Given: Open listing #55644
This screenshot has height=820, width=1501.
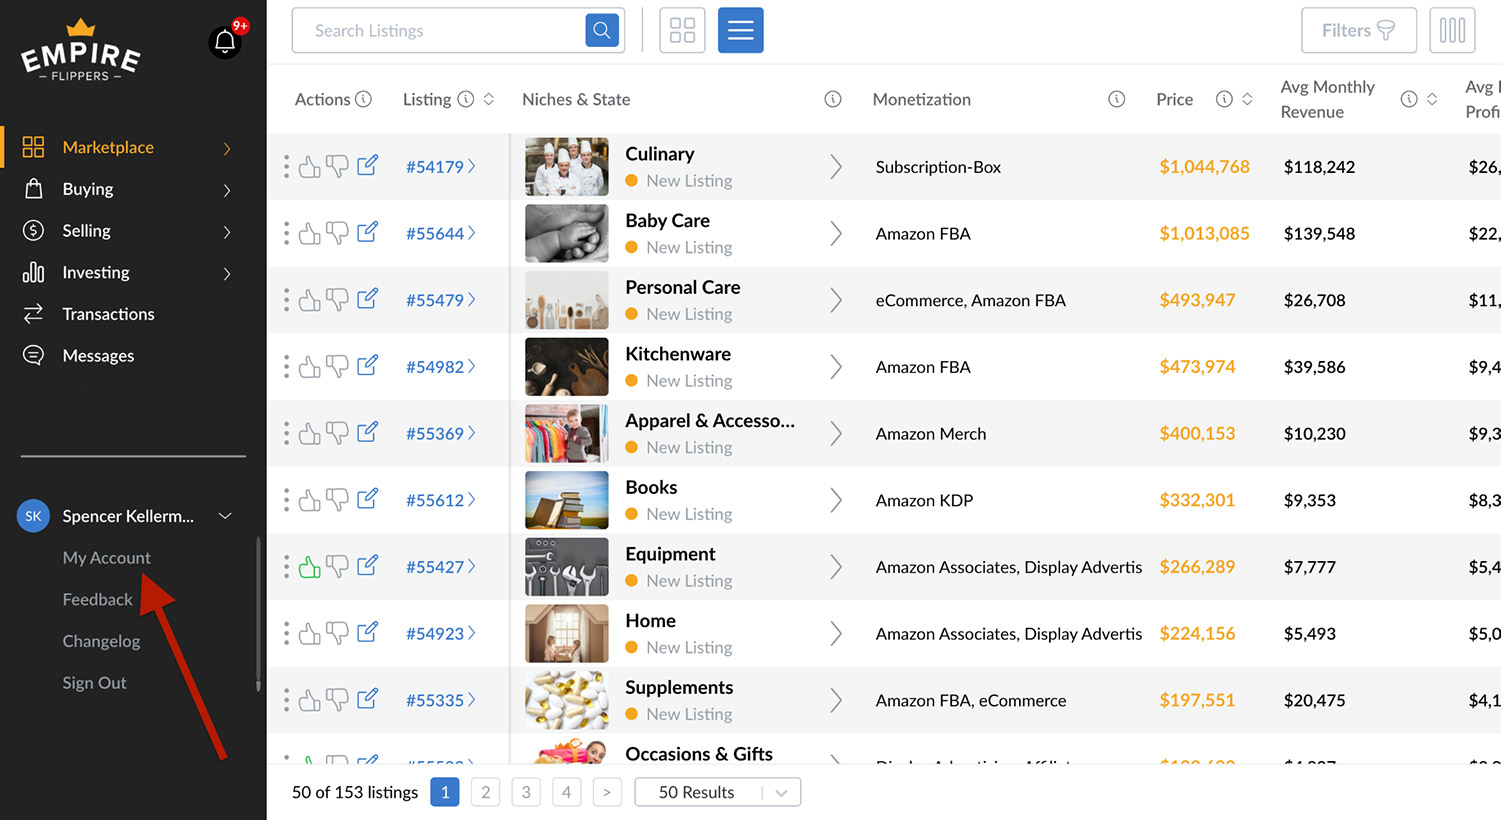Looking at the screenshot, I should coord(440,233).
